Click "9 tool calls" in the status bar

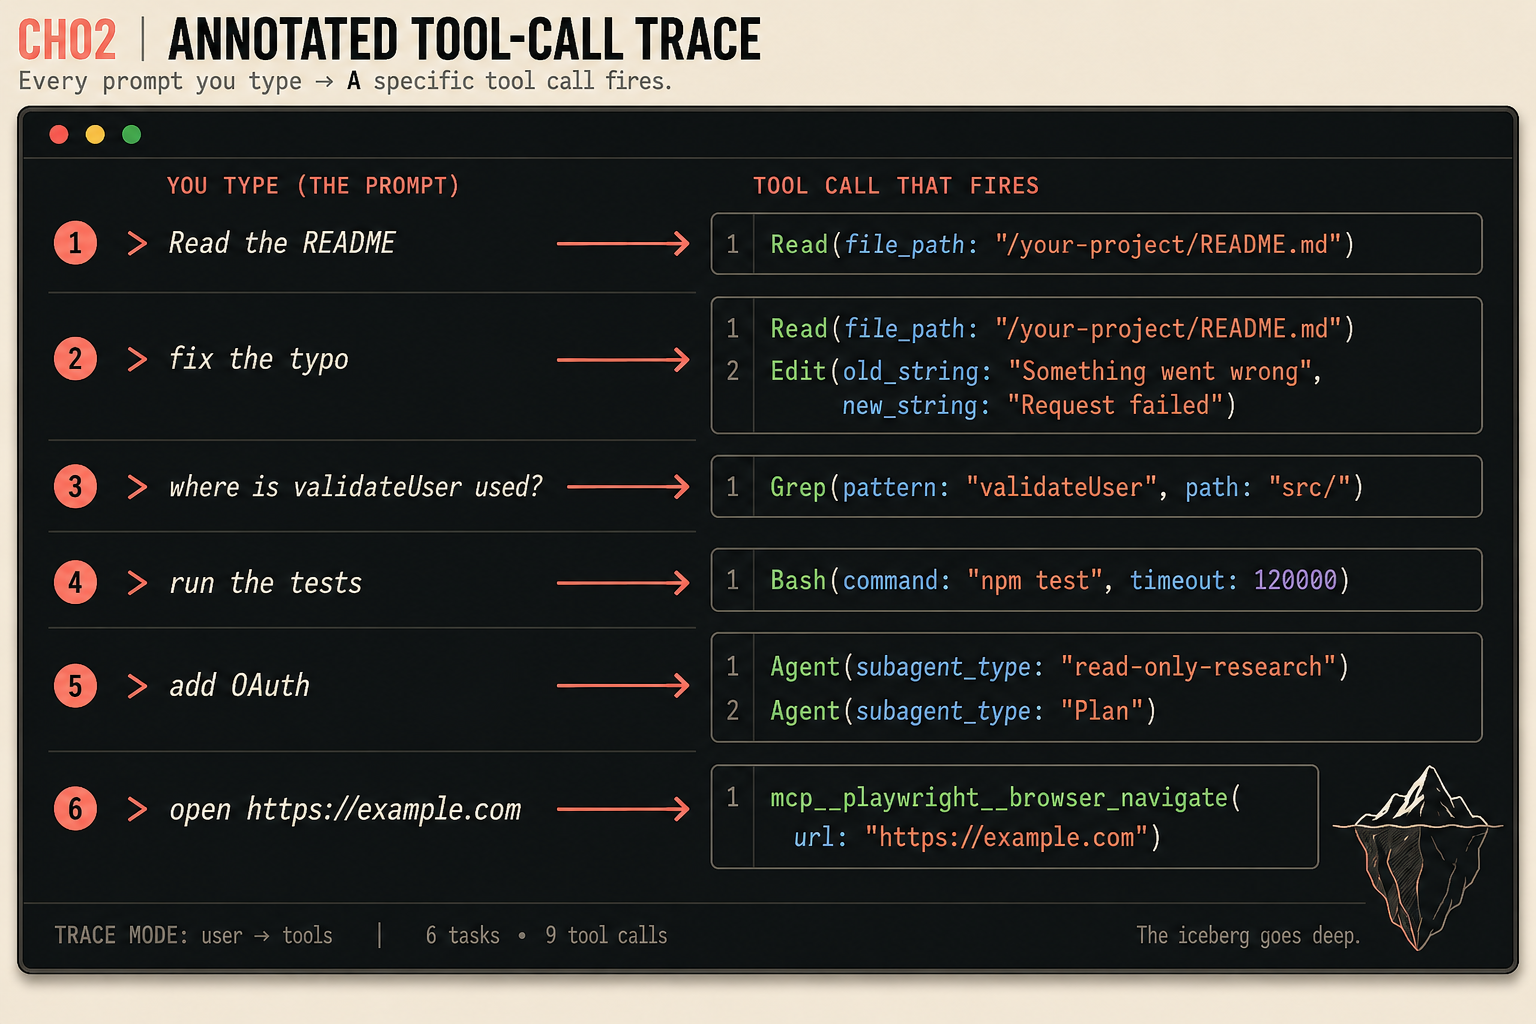(x=606, y=936)
